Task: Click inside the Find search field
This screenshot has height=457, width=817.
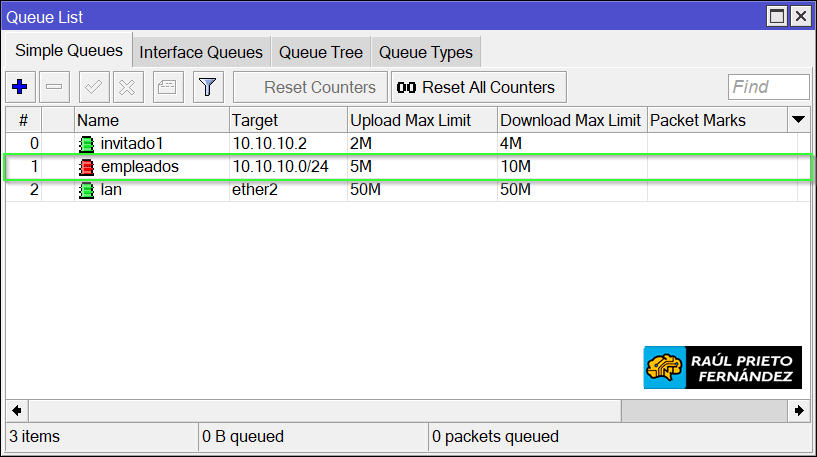Action: click(x=768, y=87)
